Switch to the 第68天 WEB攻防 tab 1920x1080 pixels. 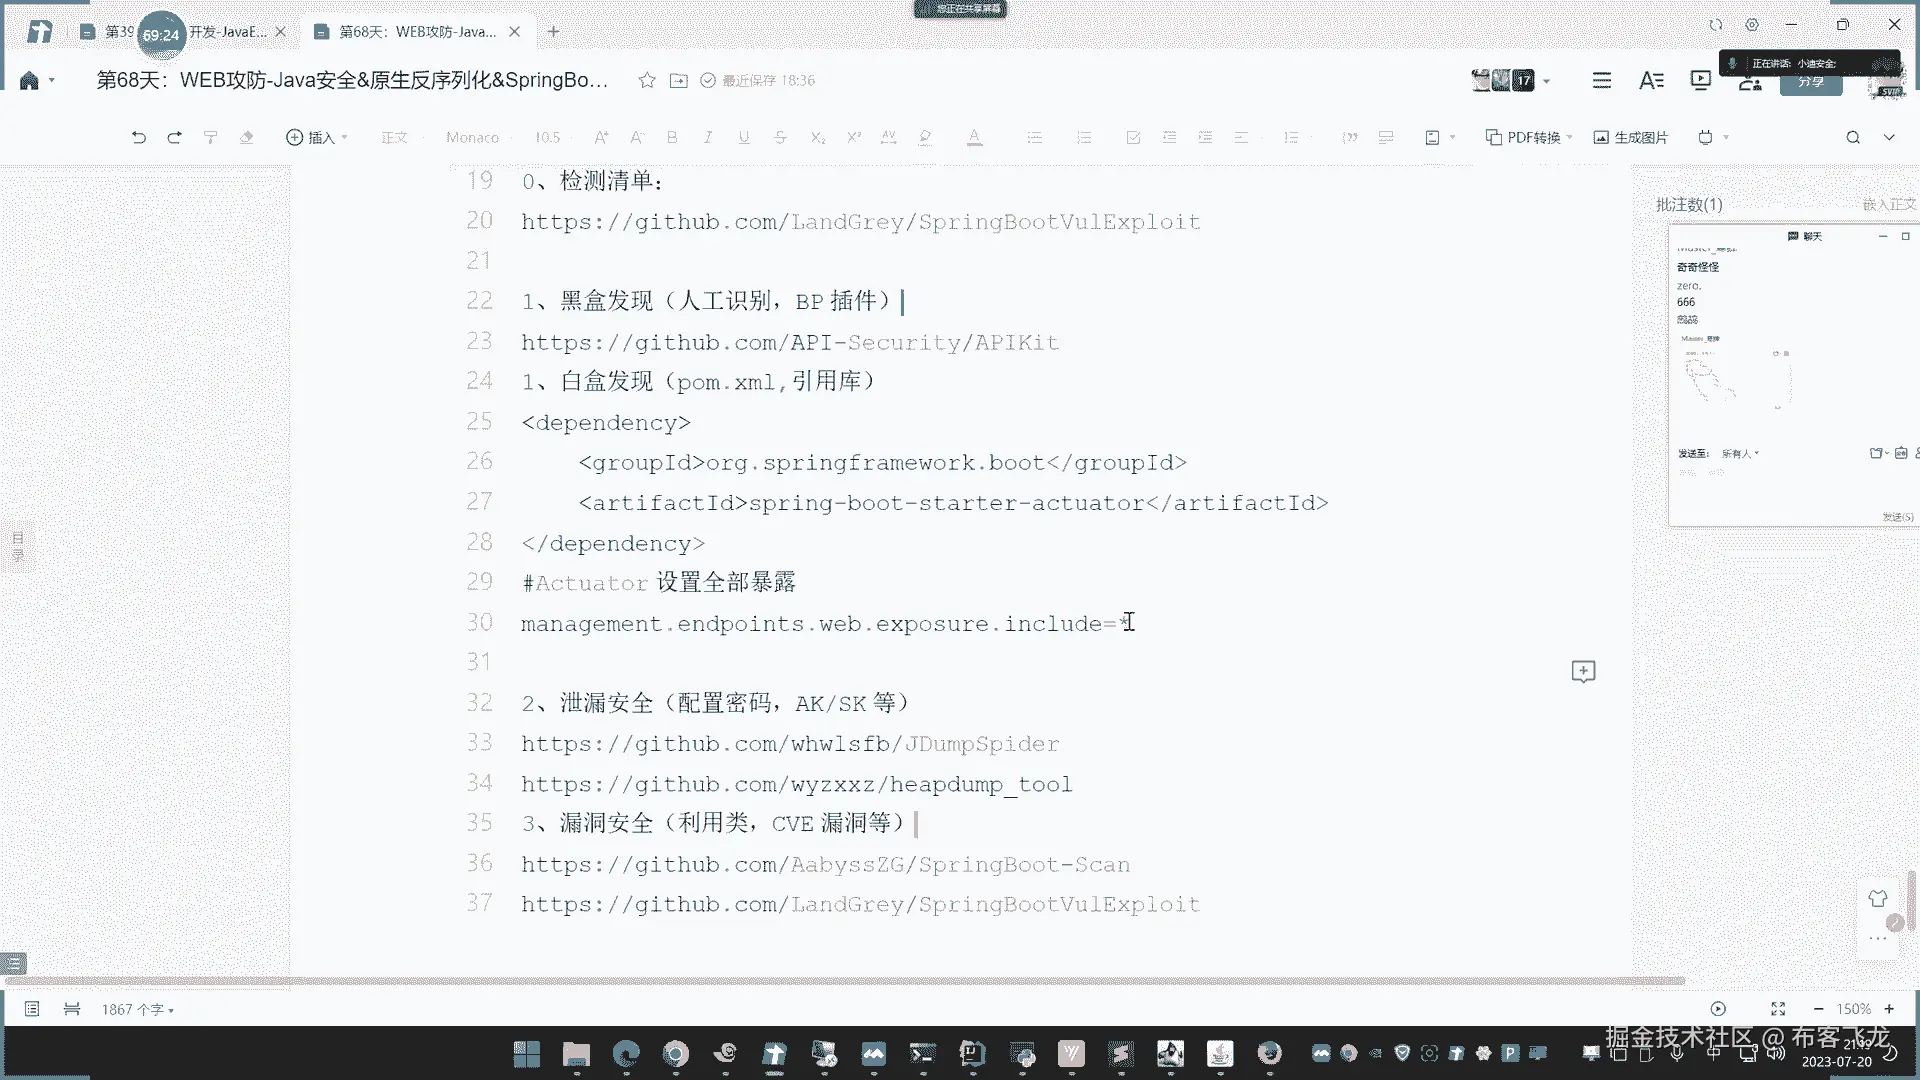point(417,32)
